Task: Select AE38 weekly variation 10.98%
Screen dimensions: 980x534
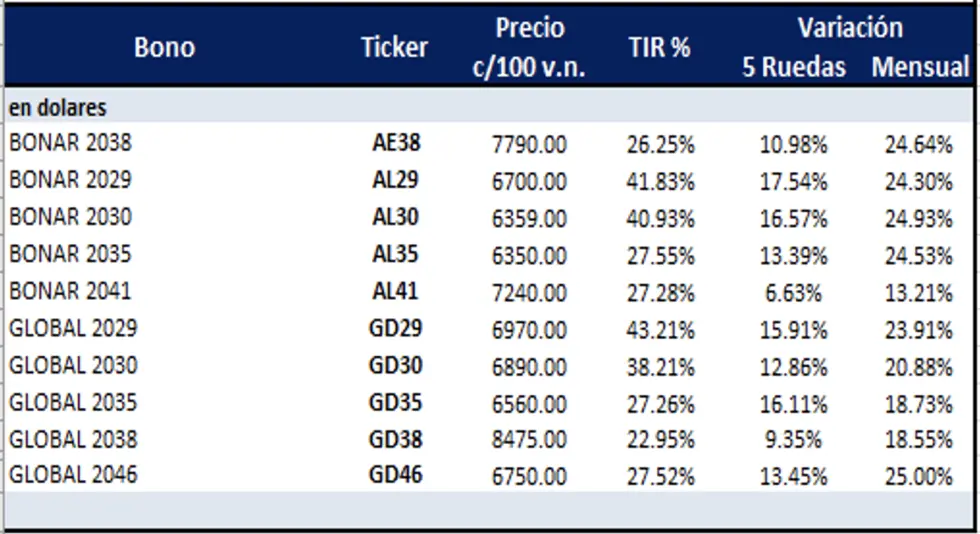Action: coord(793,144)
